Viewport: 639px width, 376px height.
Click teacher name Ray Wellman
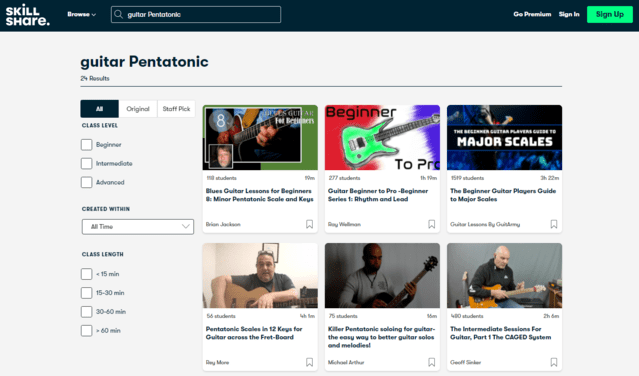(x=344, y=224)
